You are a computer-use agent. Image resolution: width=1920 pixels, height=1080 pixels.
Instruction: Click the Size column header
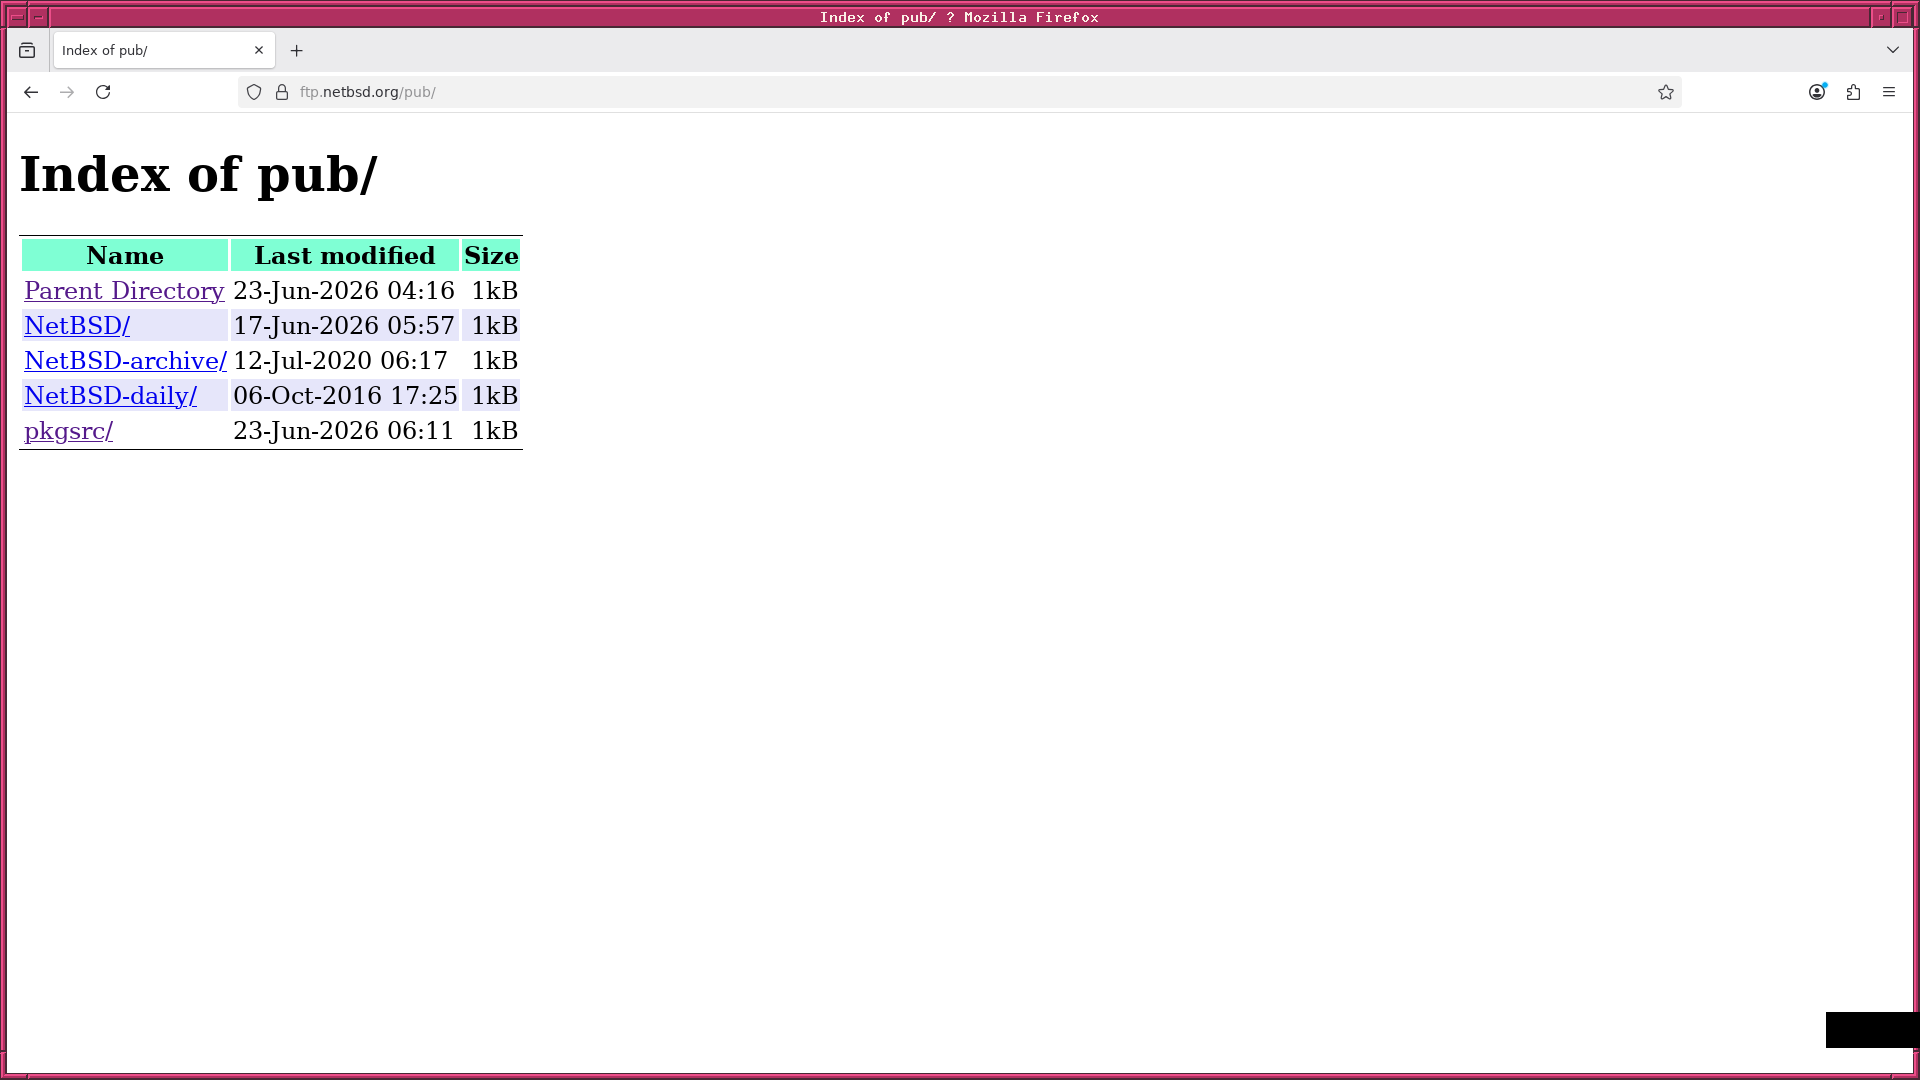[x=491, y=256]
